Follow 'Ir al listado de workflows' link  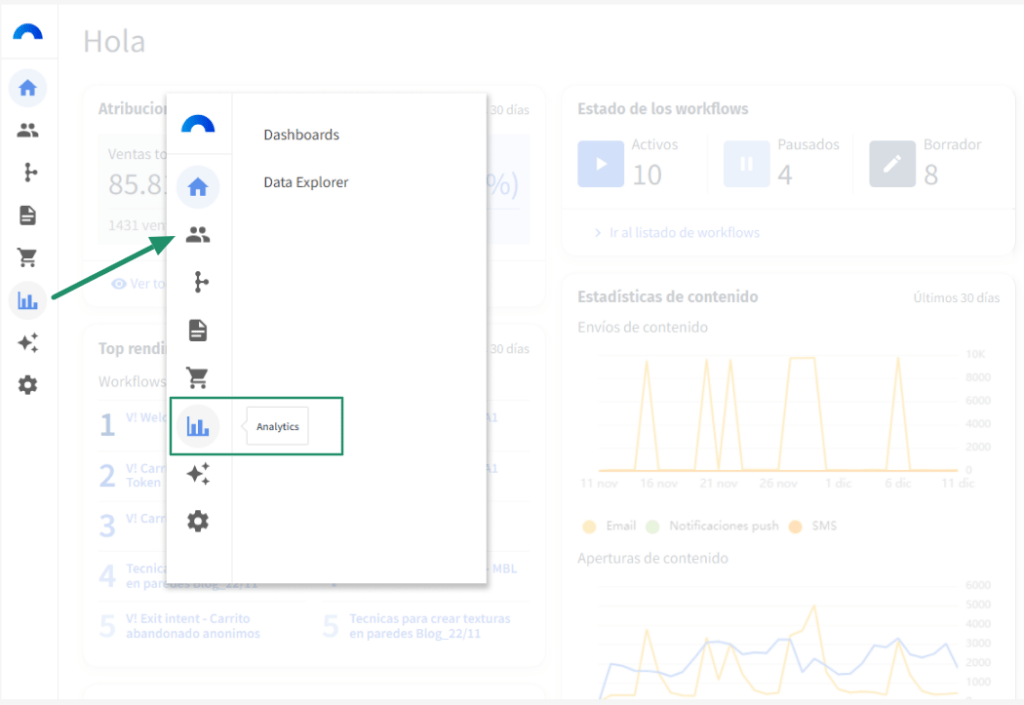coord(684,232)
